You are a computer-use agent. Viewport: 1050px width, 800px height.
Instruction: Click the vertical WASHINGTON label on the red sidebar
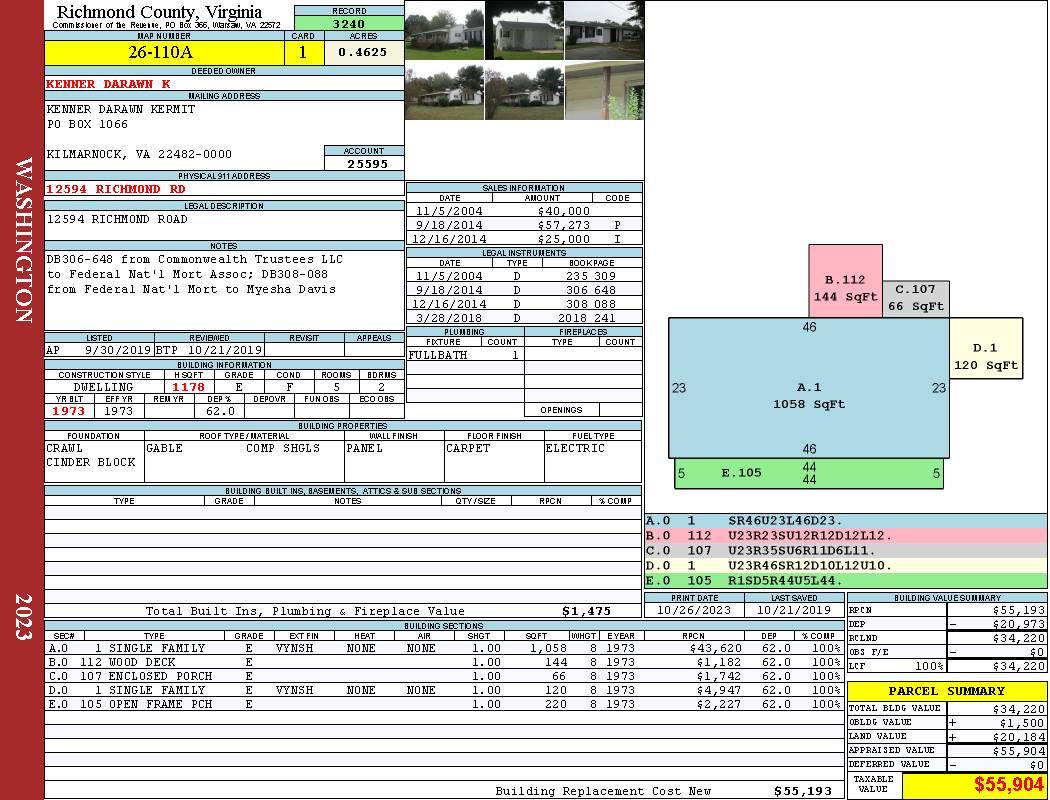24,240
